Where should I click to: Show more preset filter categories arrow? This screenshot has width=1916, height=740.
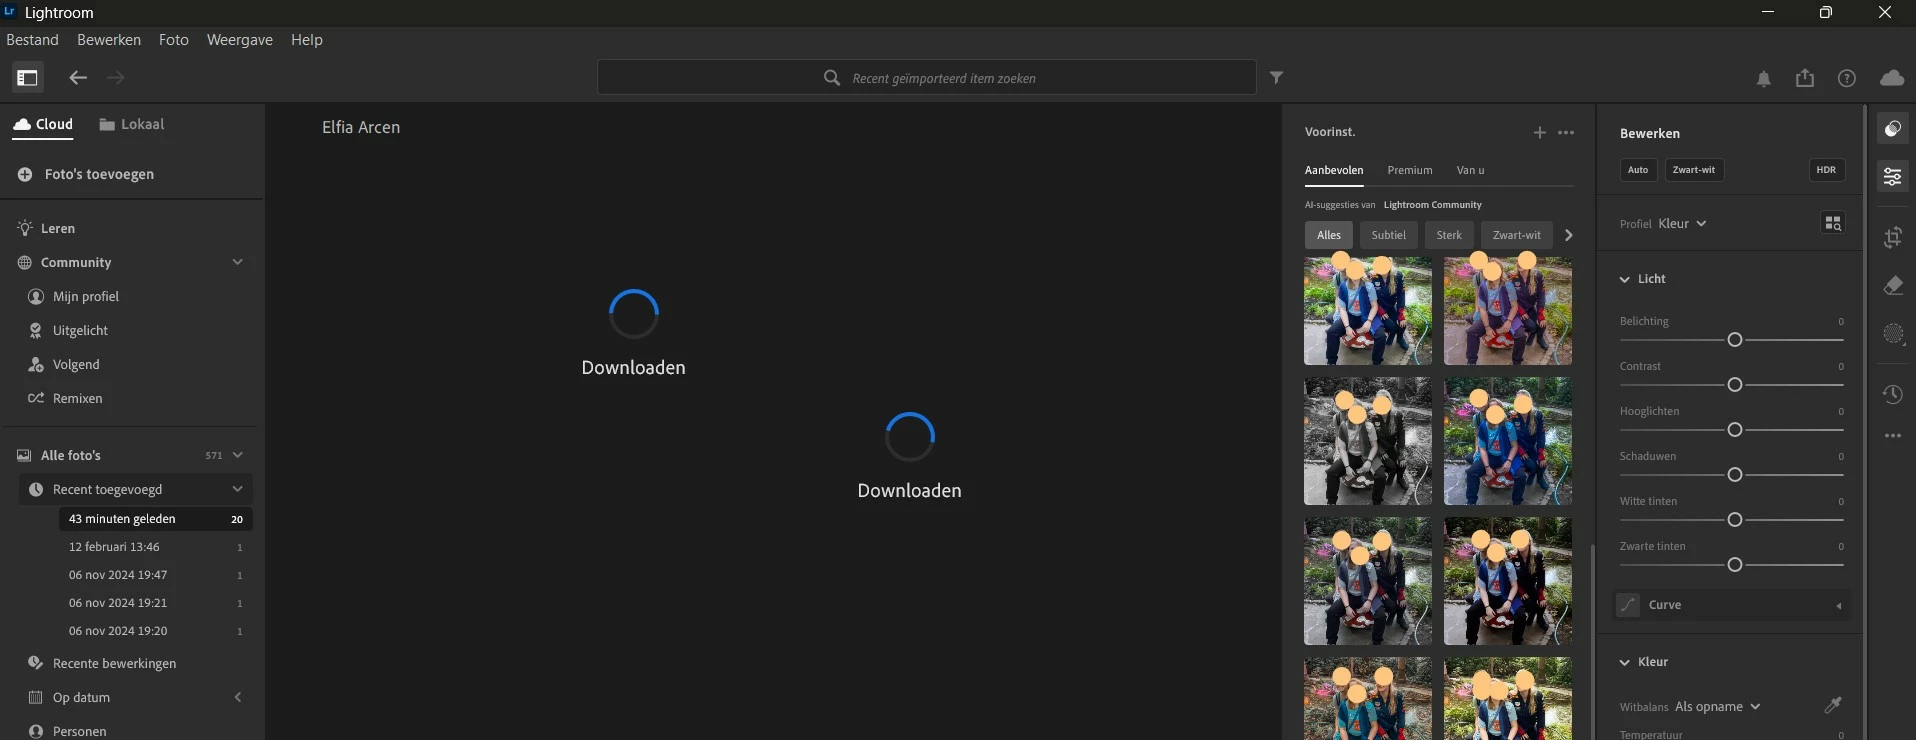(x=1568, y=235)
